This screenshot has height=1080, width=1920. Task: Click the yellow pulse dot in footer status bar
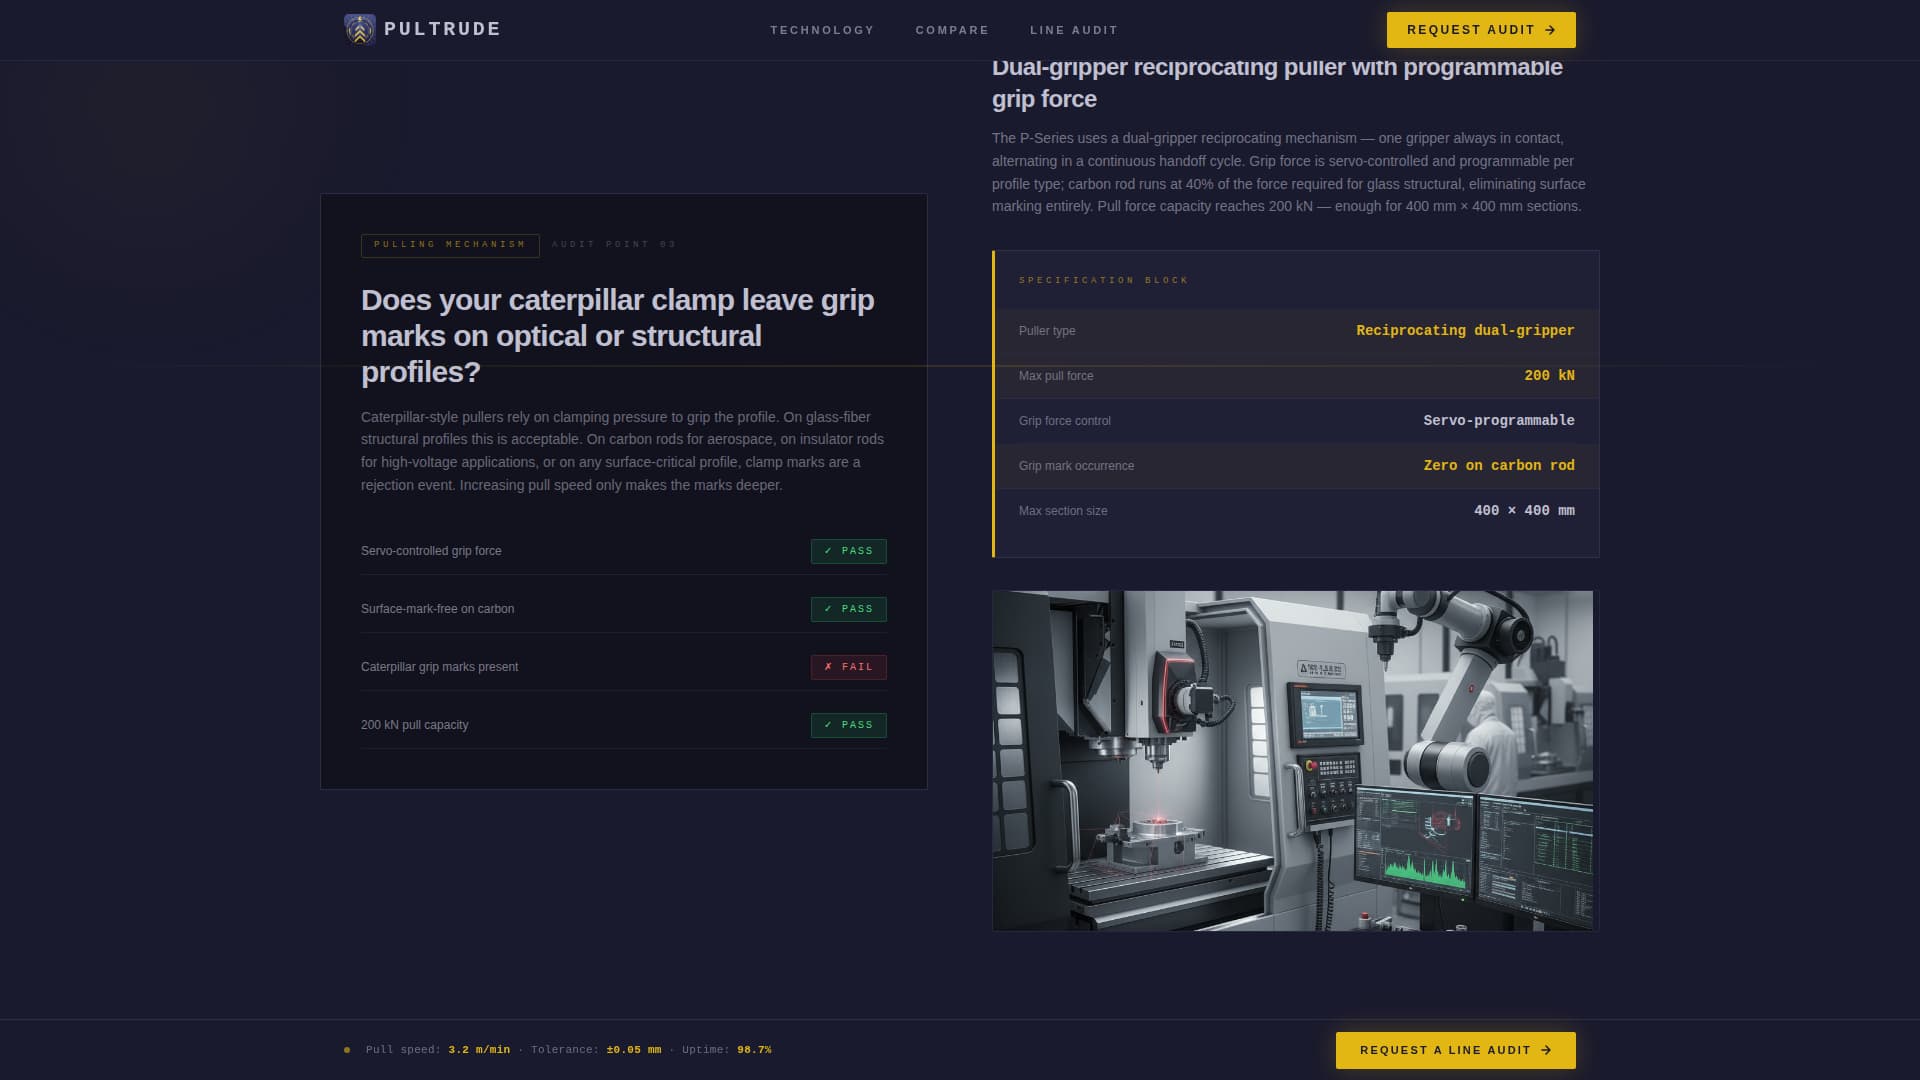(346, 1050)
